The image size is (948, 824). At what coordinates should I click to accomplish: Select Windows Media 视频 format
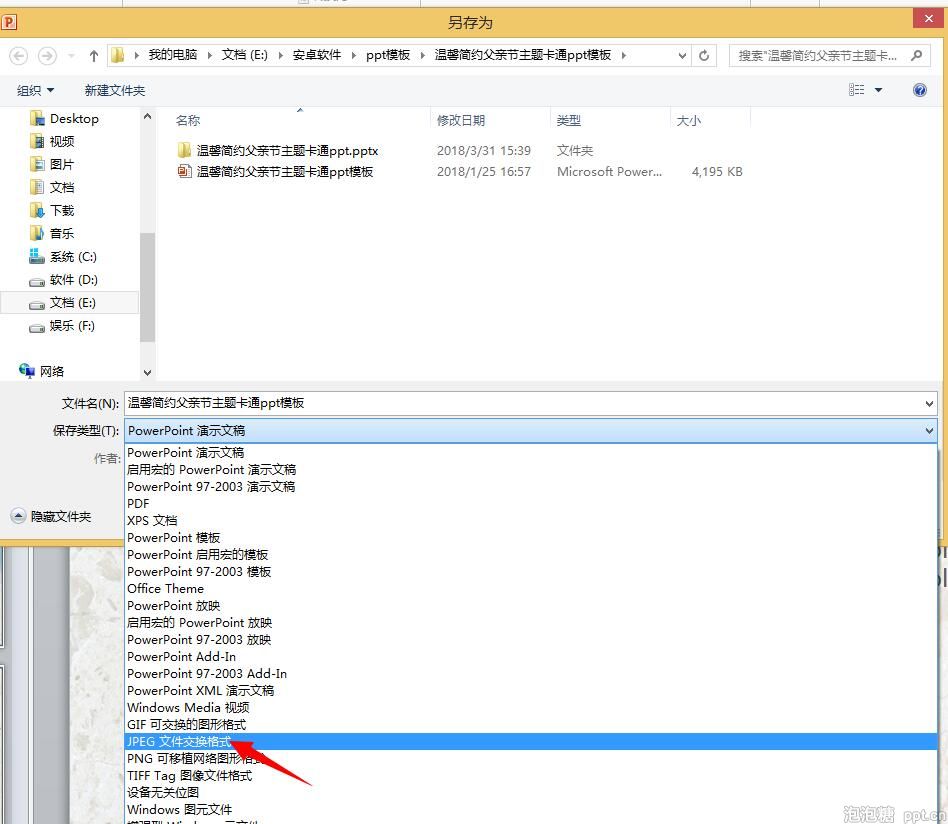530,708
